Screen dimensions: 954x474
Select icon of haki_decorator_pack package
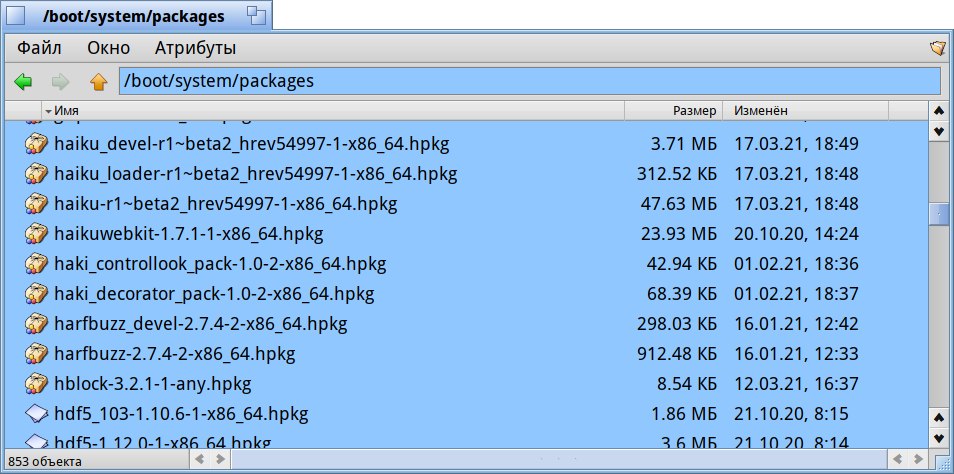click(36, 294)
